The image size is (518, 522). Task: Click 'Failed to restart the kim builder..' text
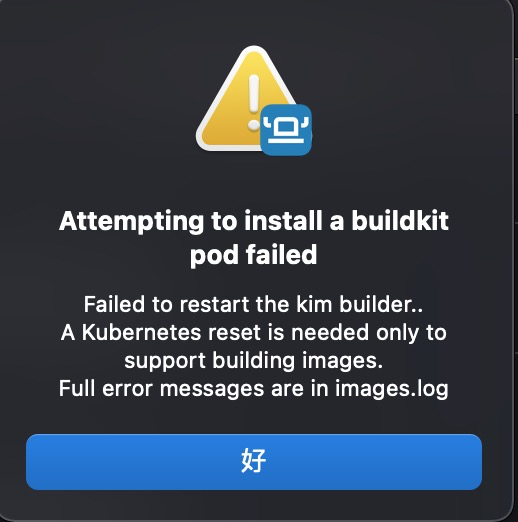pyautogui.click(x=253, y=304)
